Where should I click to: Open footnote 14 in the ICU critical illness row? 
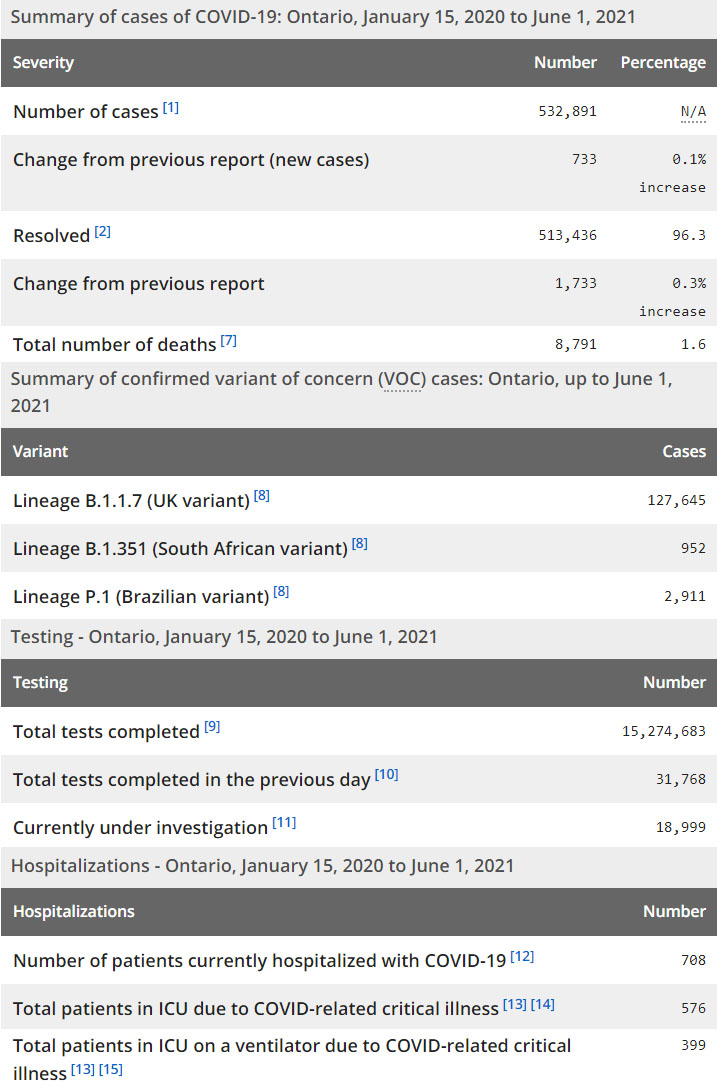pyautogui.click(x=543, y=1004)
